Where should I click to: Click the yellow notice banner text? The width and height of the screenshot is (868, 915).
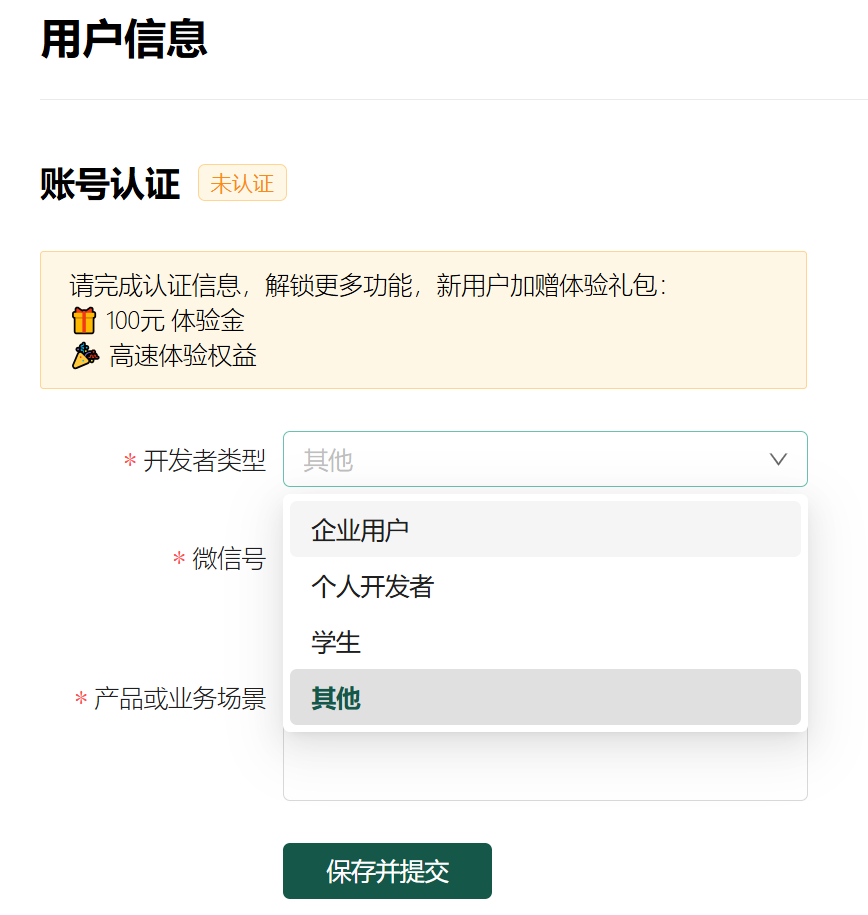[x=368, y=285]
